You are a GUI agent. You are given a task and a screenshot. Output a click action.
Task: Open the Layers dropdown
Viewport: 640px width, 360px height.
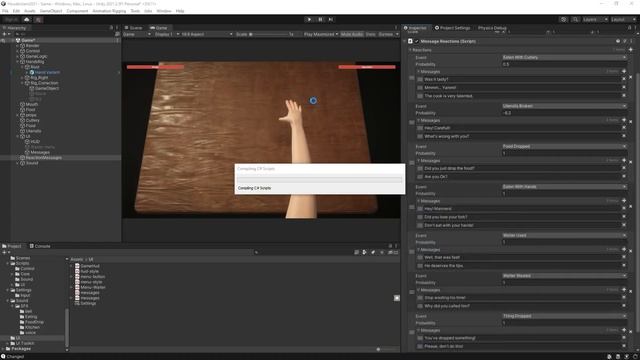tap(595, 19)
